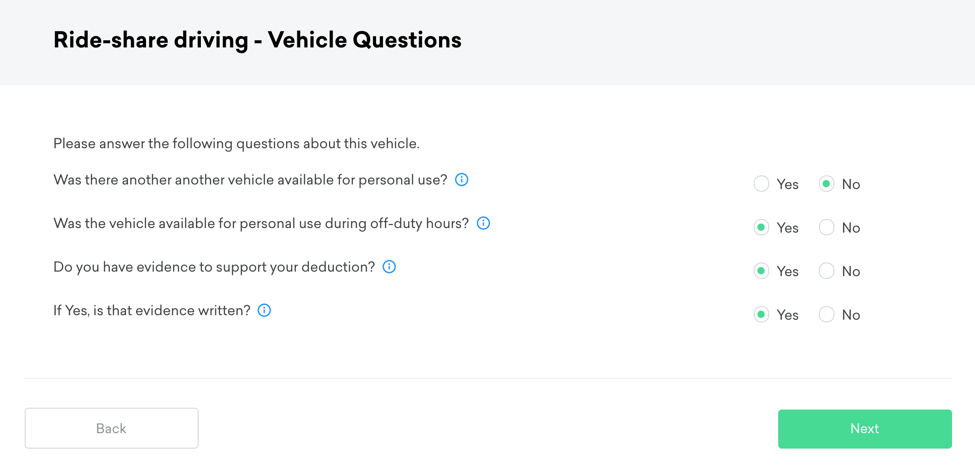Screen dimensions: 975x467
Task: Click the 'another vehicle available for personal use' question text
Action: [x=250, y=180]
